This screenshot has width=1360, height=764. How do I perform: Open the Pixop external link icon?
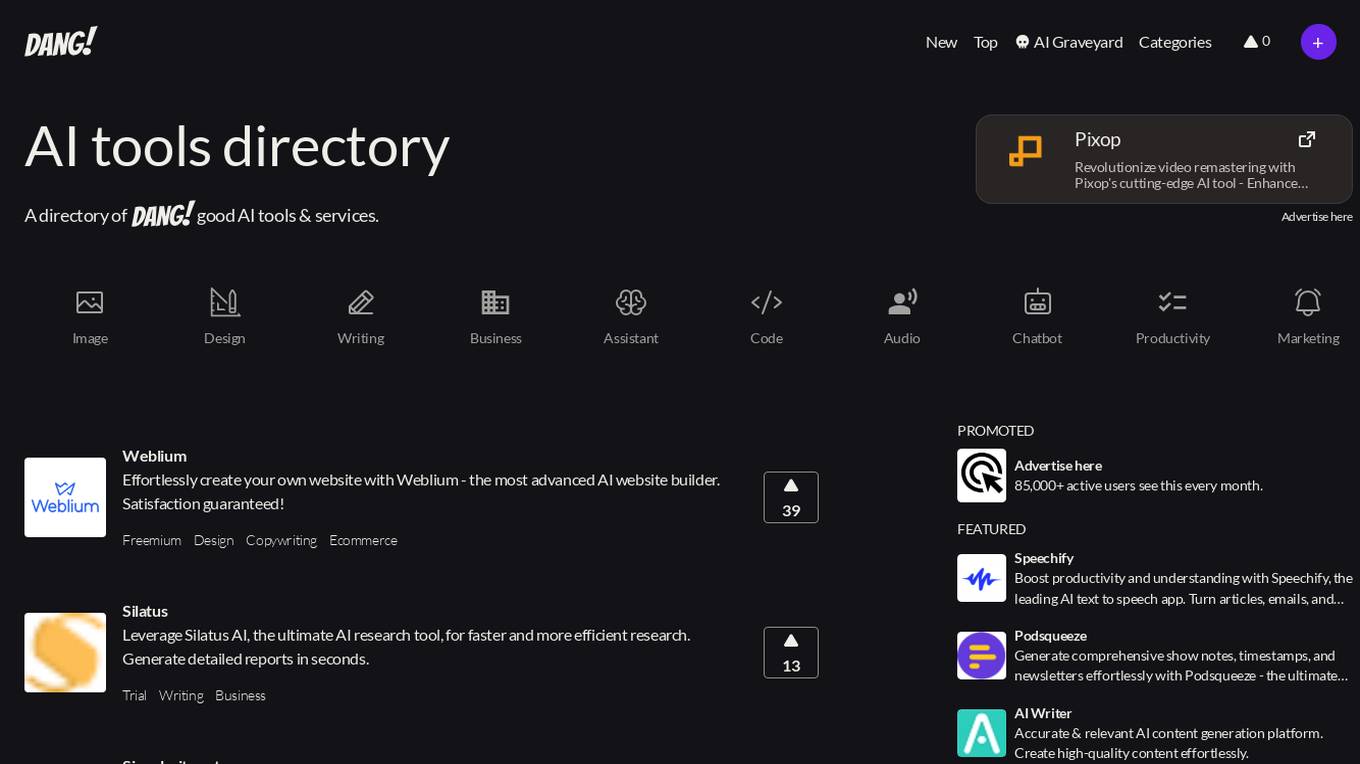1306,139
